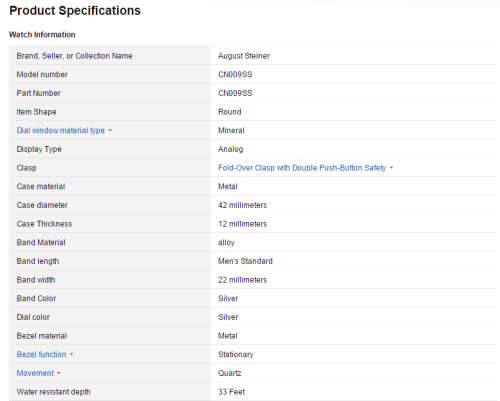Click the Watch Information section title
Image resolution: width=500 pixels, height=401 pixels.
[42, 35]
